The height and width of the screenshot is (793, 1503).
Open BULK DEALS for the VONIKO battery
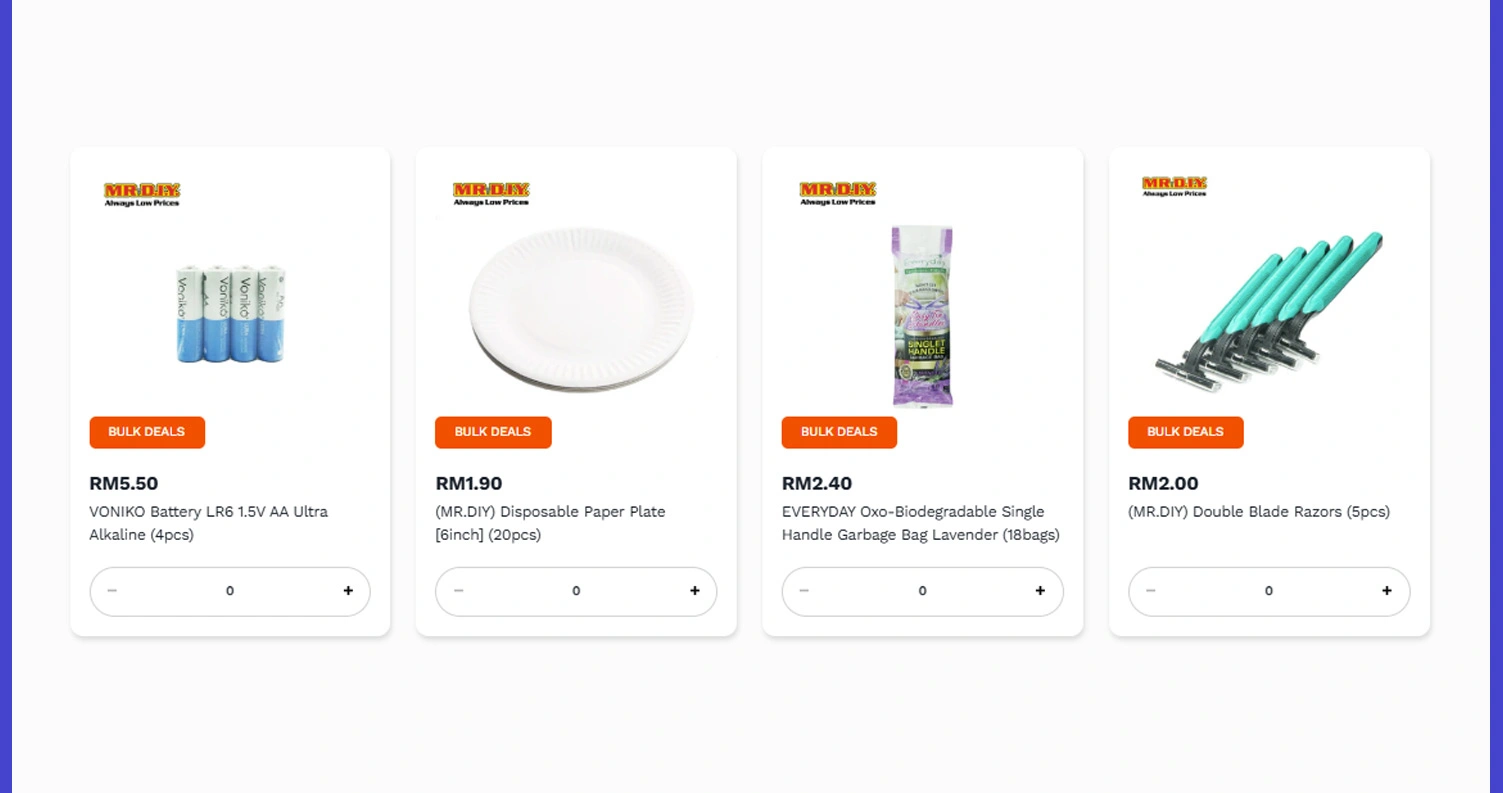tap(147, 432)
